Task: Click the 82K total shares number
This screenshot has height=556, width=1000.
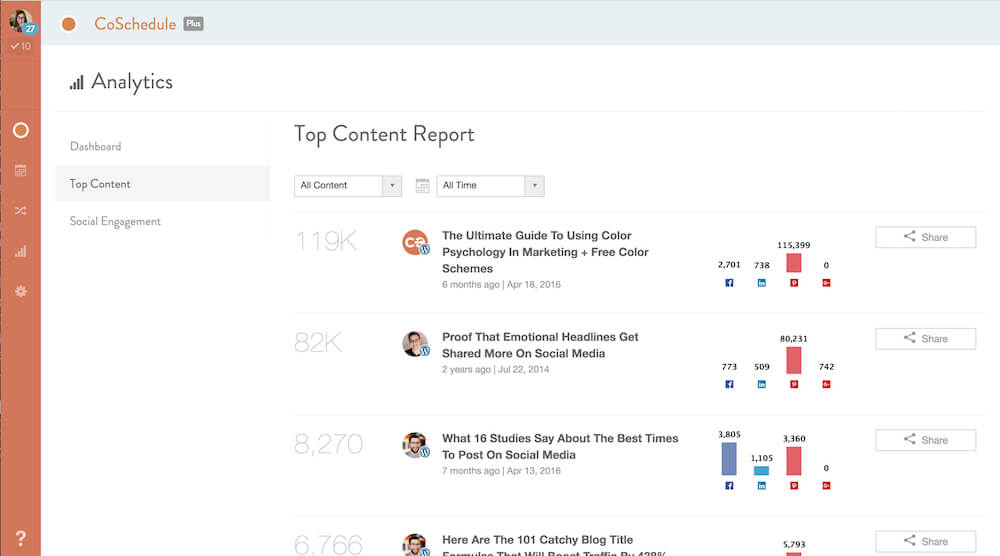Action: 318,342
